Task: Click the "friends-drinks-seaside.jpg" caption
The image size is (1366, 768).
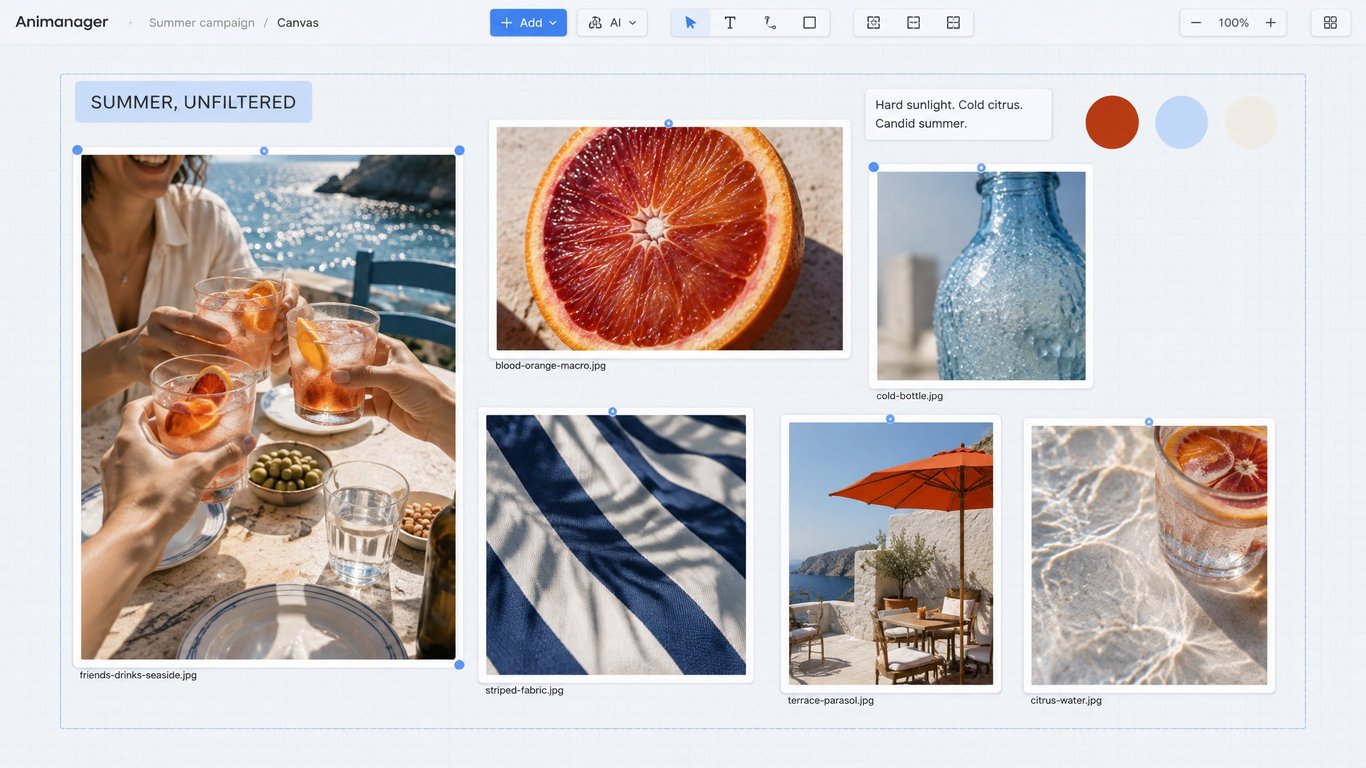Action: 138,675
